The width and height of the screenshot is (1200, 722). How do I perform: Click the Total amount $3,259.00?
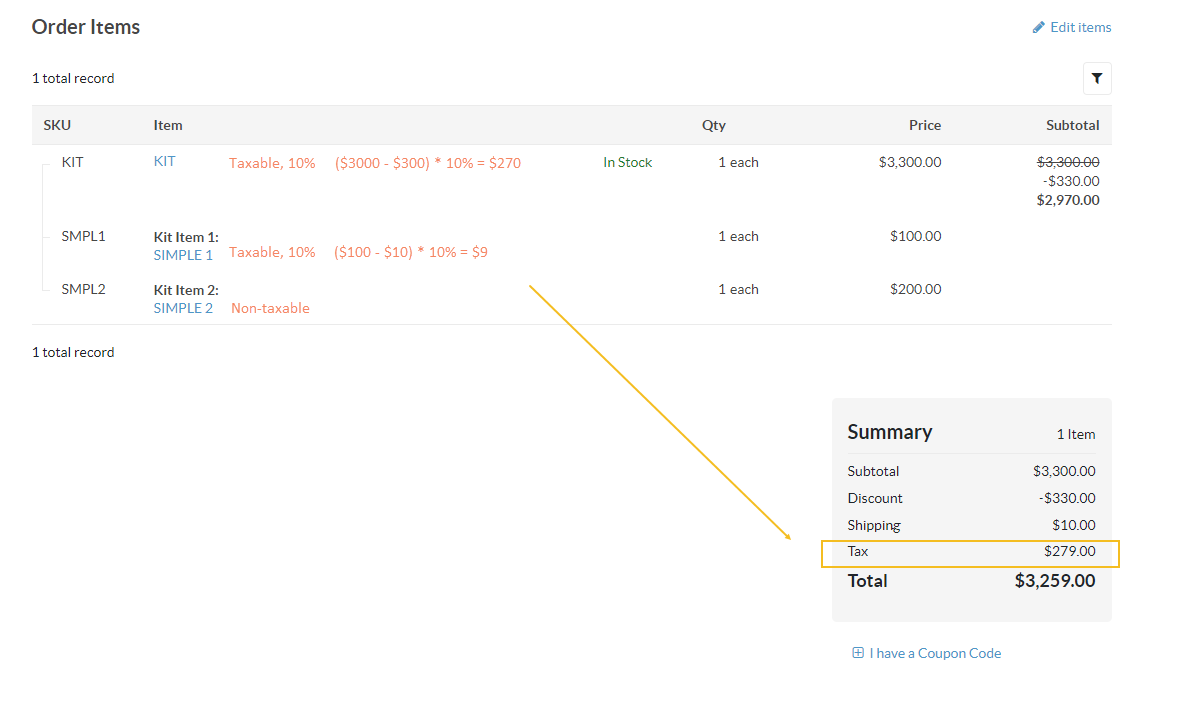1054,581
